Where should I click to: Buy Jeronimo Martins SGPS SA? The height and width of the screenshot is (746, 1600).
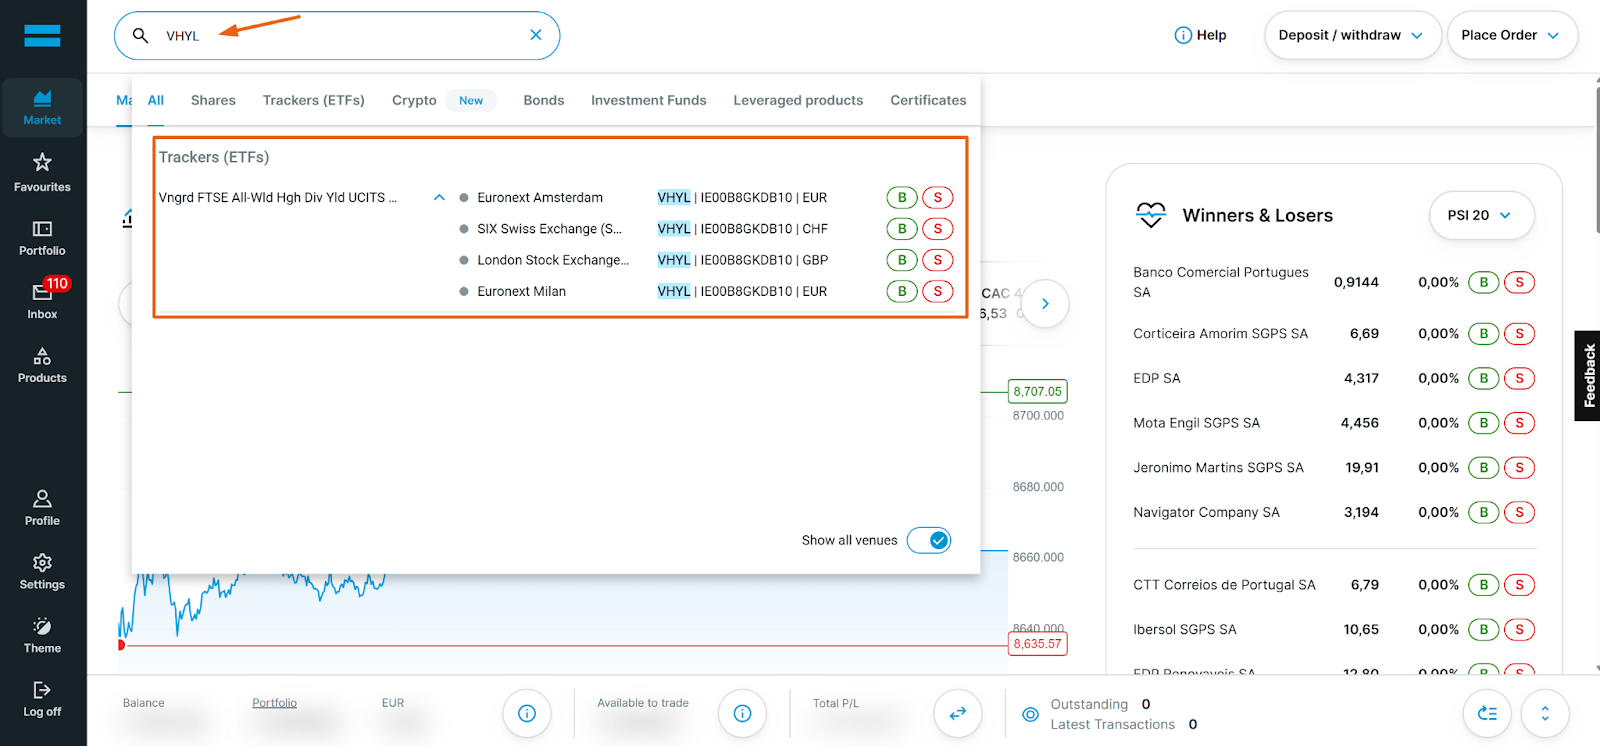[1484, 468]
